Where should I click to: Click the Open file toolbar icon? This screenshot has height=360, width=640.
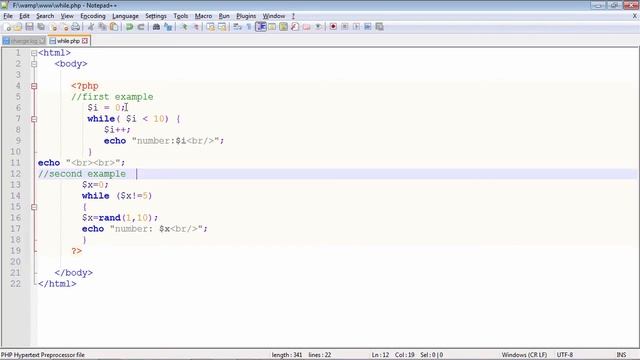(x=18, y=27)
